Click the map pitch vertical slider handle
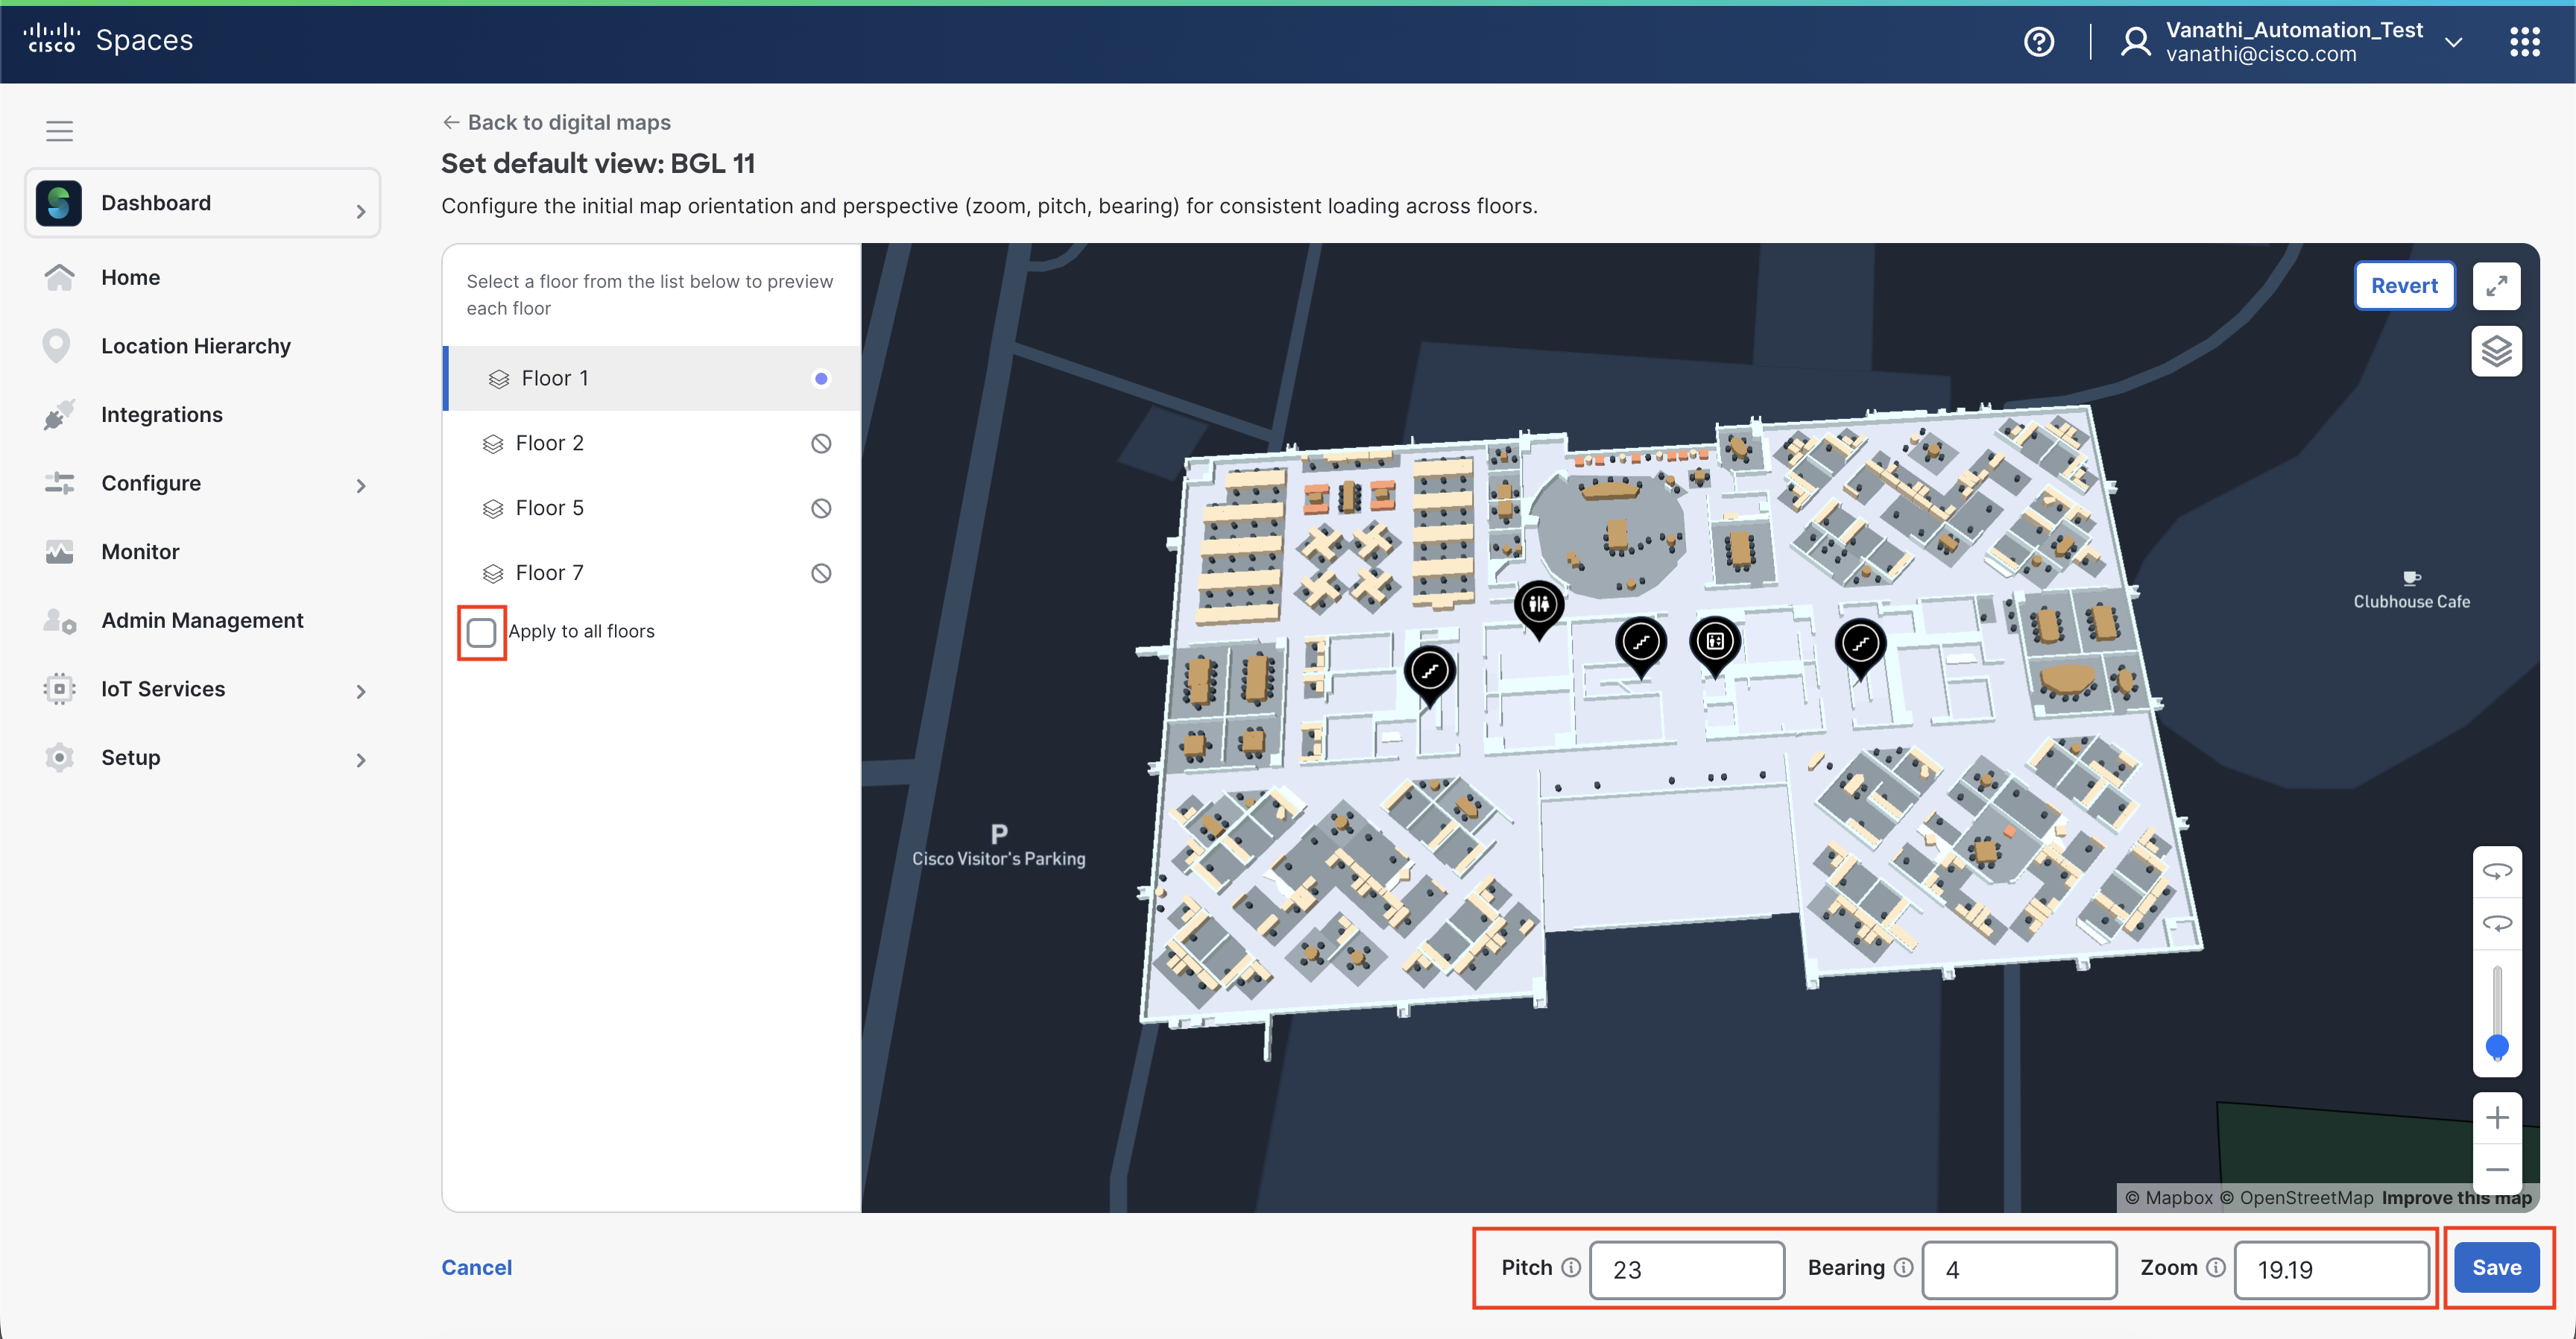This screenshot has width=2576, height=1339. [2496, 1046]
